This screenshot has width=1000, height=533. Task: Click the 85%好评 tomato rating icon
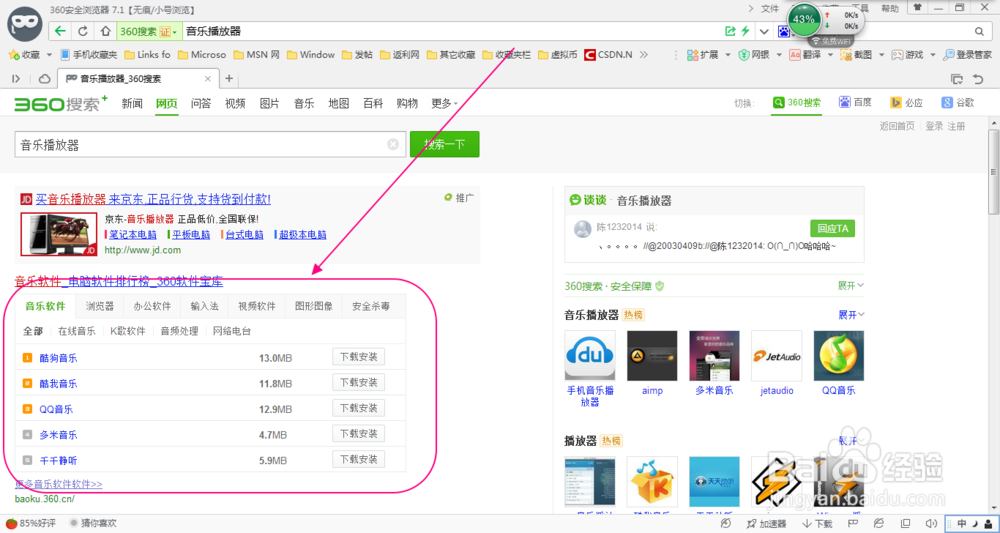[x=10, y=523]
